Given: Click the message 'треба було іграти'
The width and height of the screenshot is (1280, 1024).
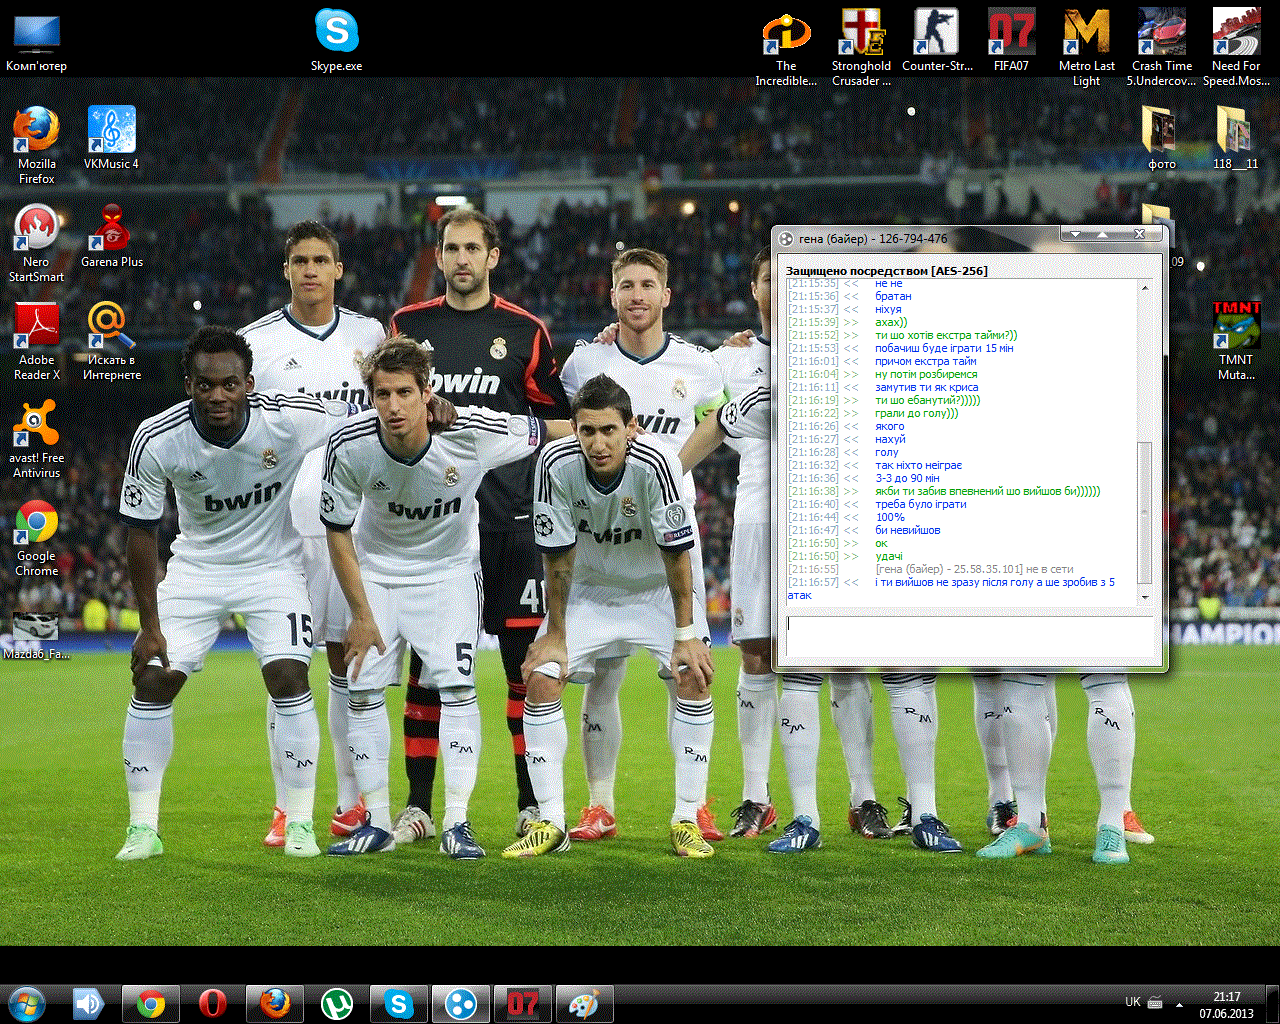Looking at the screenshot, I should pos(921,505).
